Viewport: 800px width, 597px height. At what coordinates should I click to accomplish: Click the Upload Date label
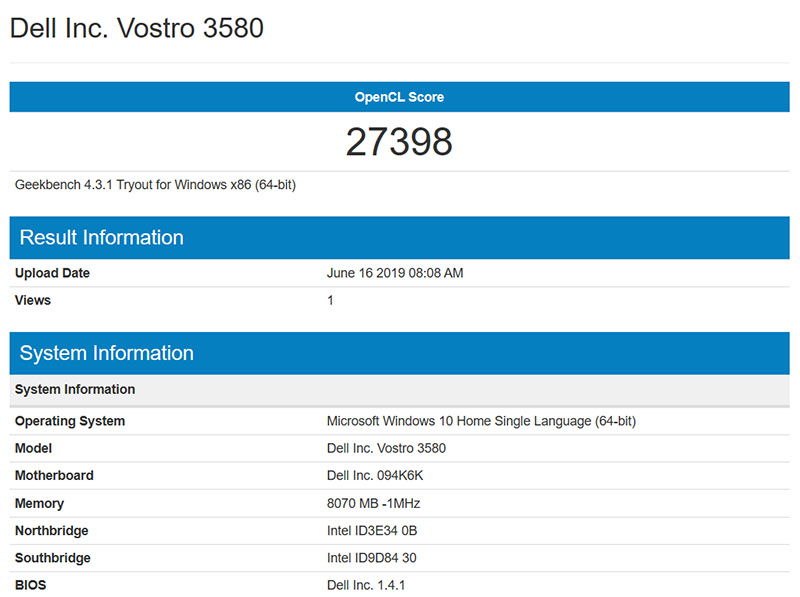pos(53,273)
